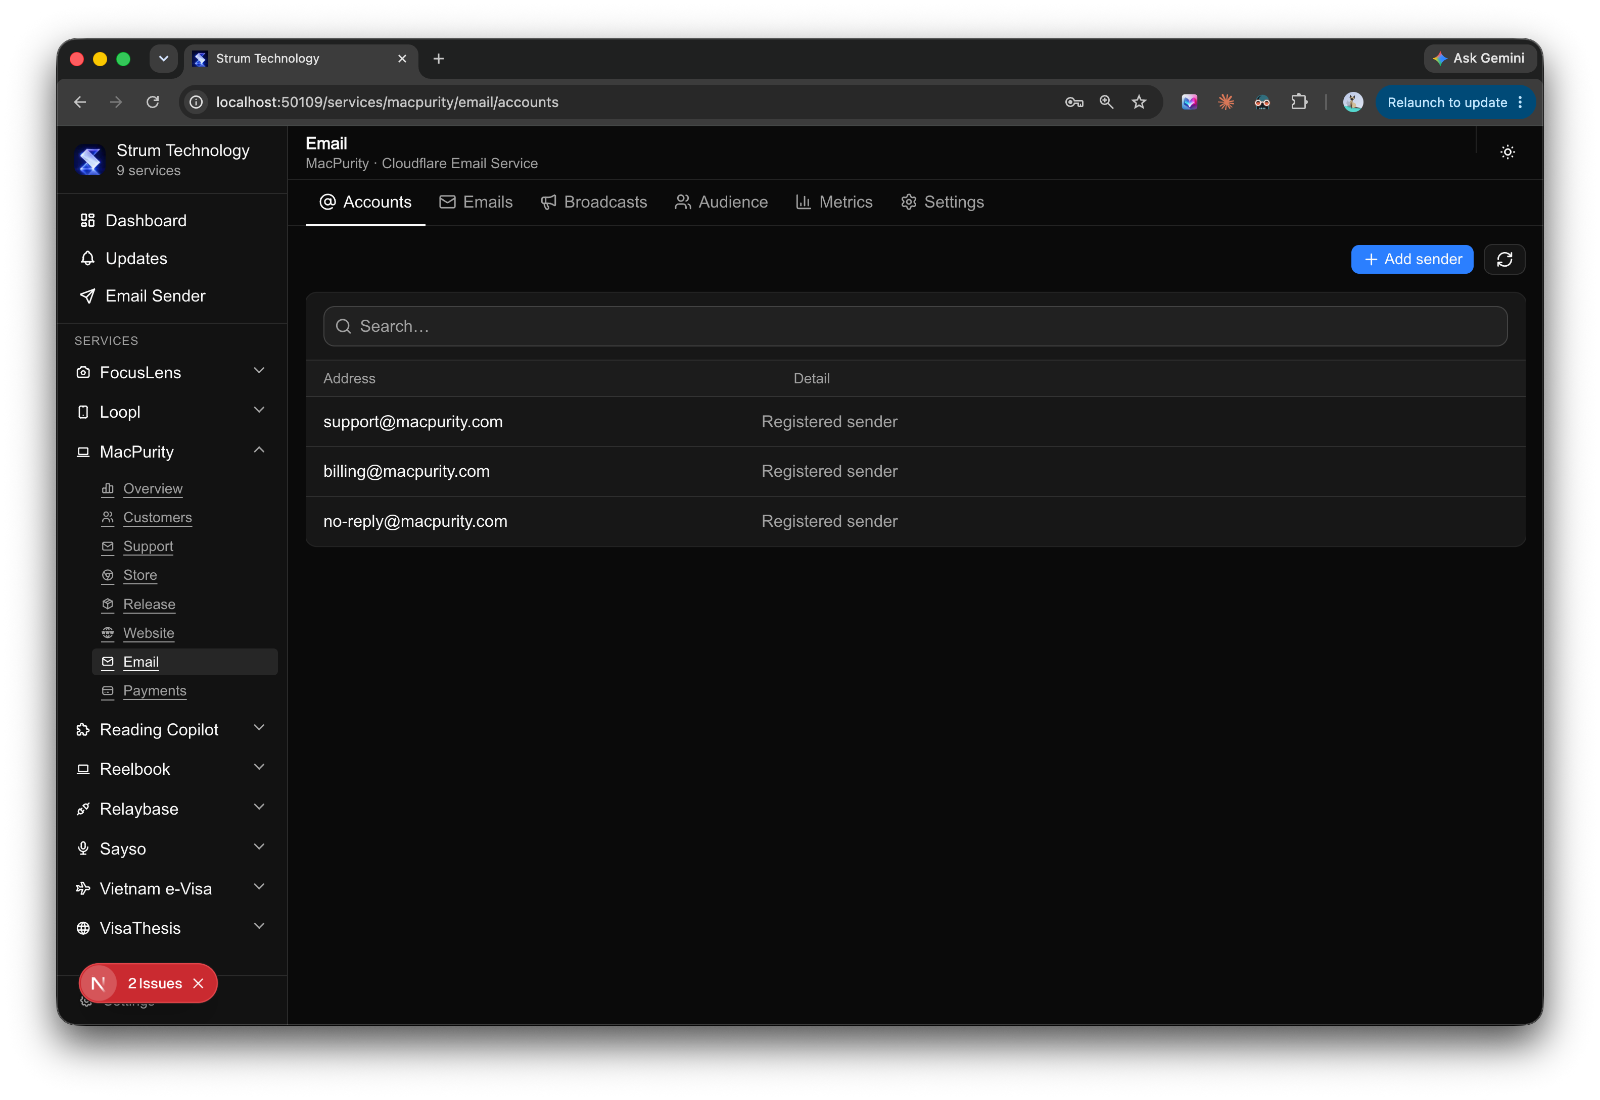Toggle the light/dark theme sun icon
The height and width of the screenshot is (1100, 1600).
[x=1507, y=152]
